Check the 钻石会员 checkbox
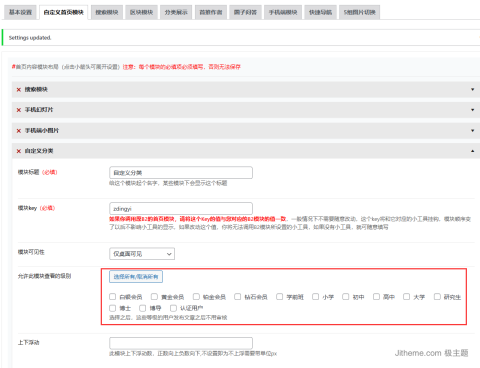Viewport: 480px width, 368px height. pyautogui.click(x=238, y=297)
